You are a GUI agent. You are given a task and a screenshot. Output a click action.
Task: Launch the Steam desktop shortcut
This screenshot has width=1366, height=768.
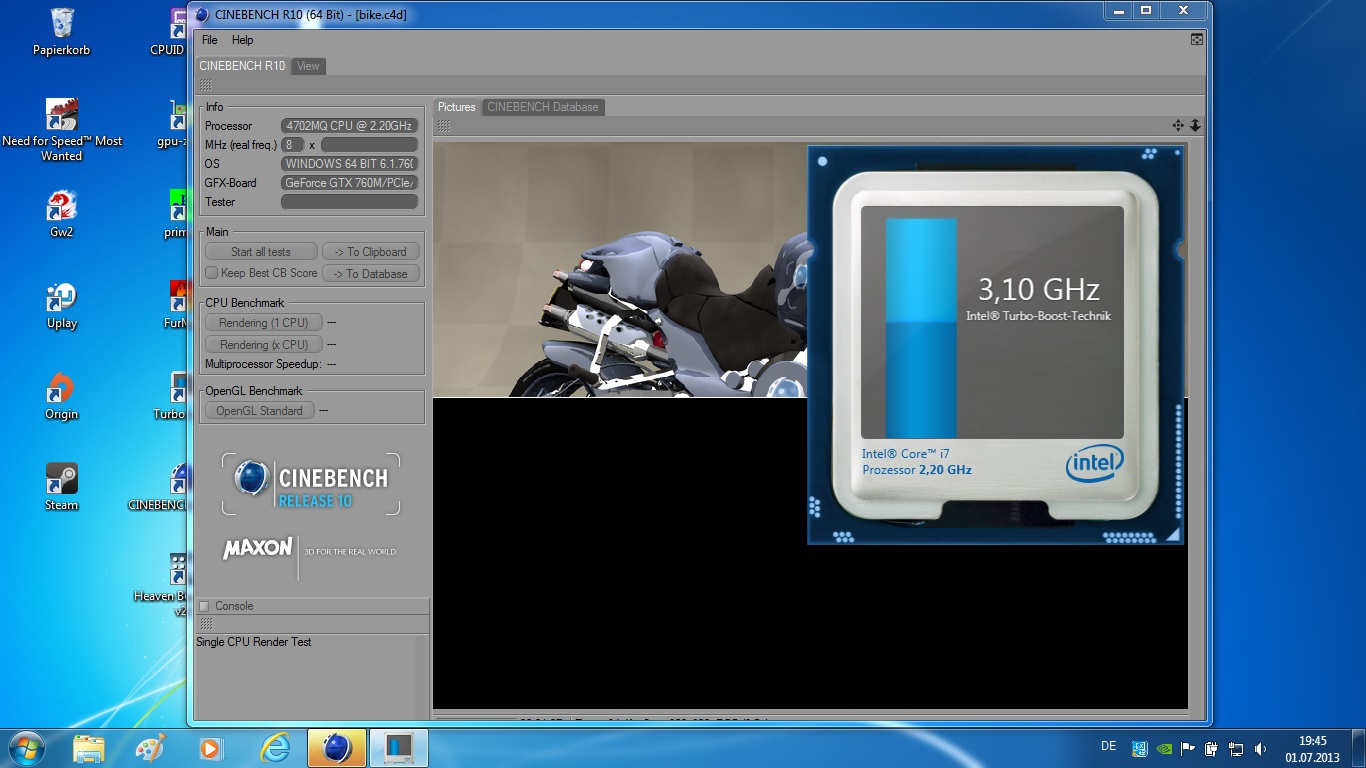point(61,487)
